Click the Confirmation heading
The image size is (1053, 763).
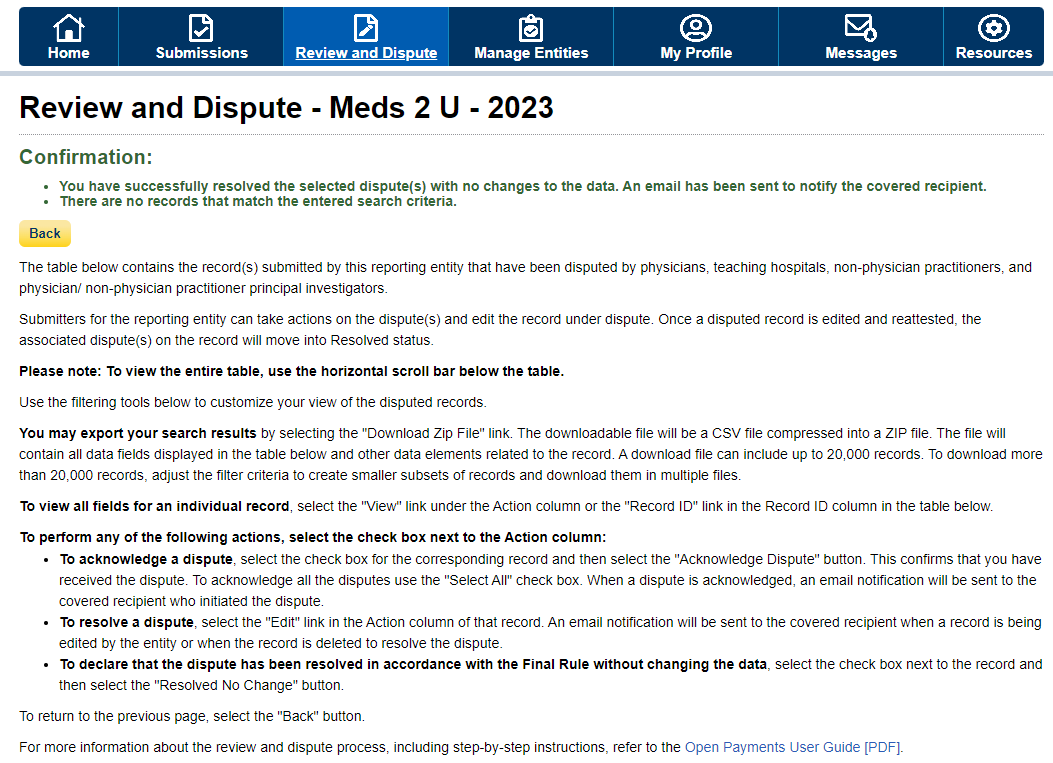click(x=86, y=157)
